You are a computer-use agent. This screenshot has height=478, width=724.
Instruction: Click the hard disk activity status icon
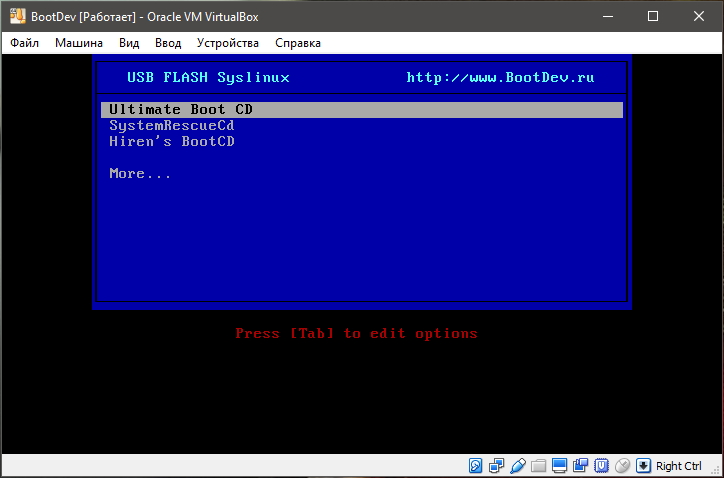[476, 466]
